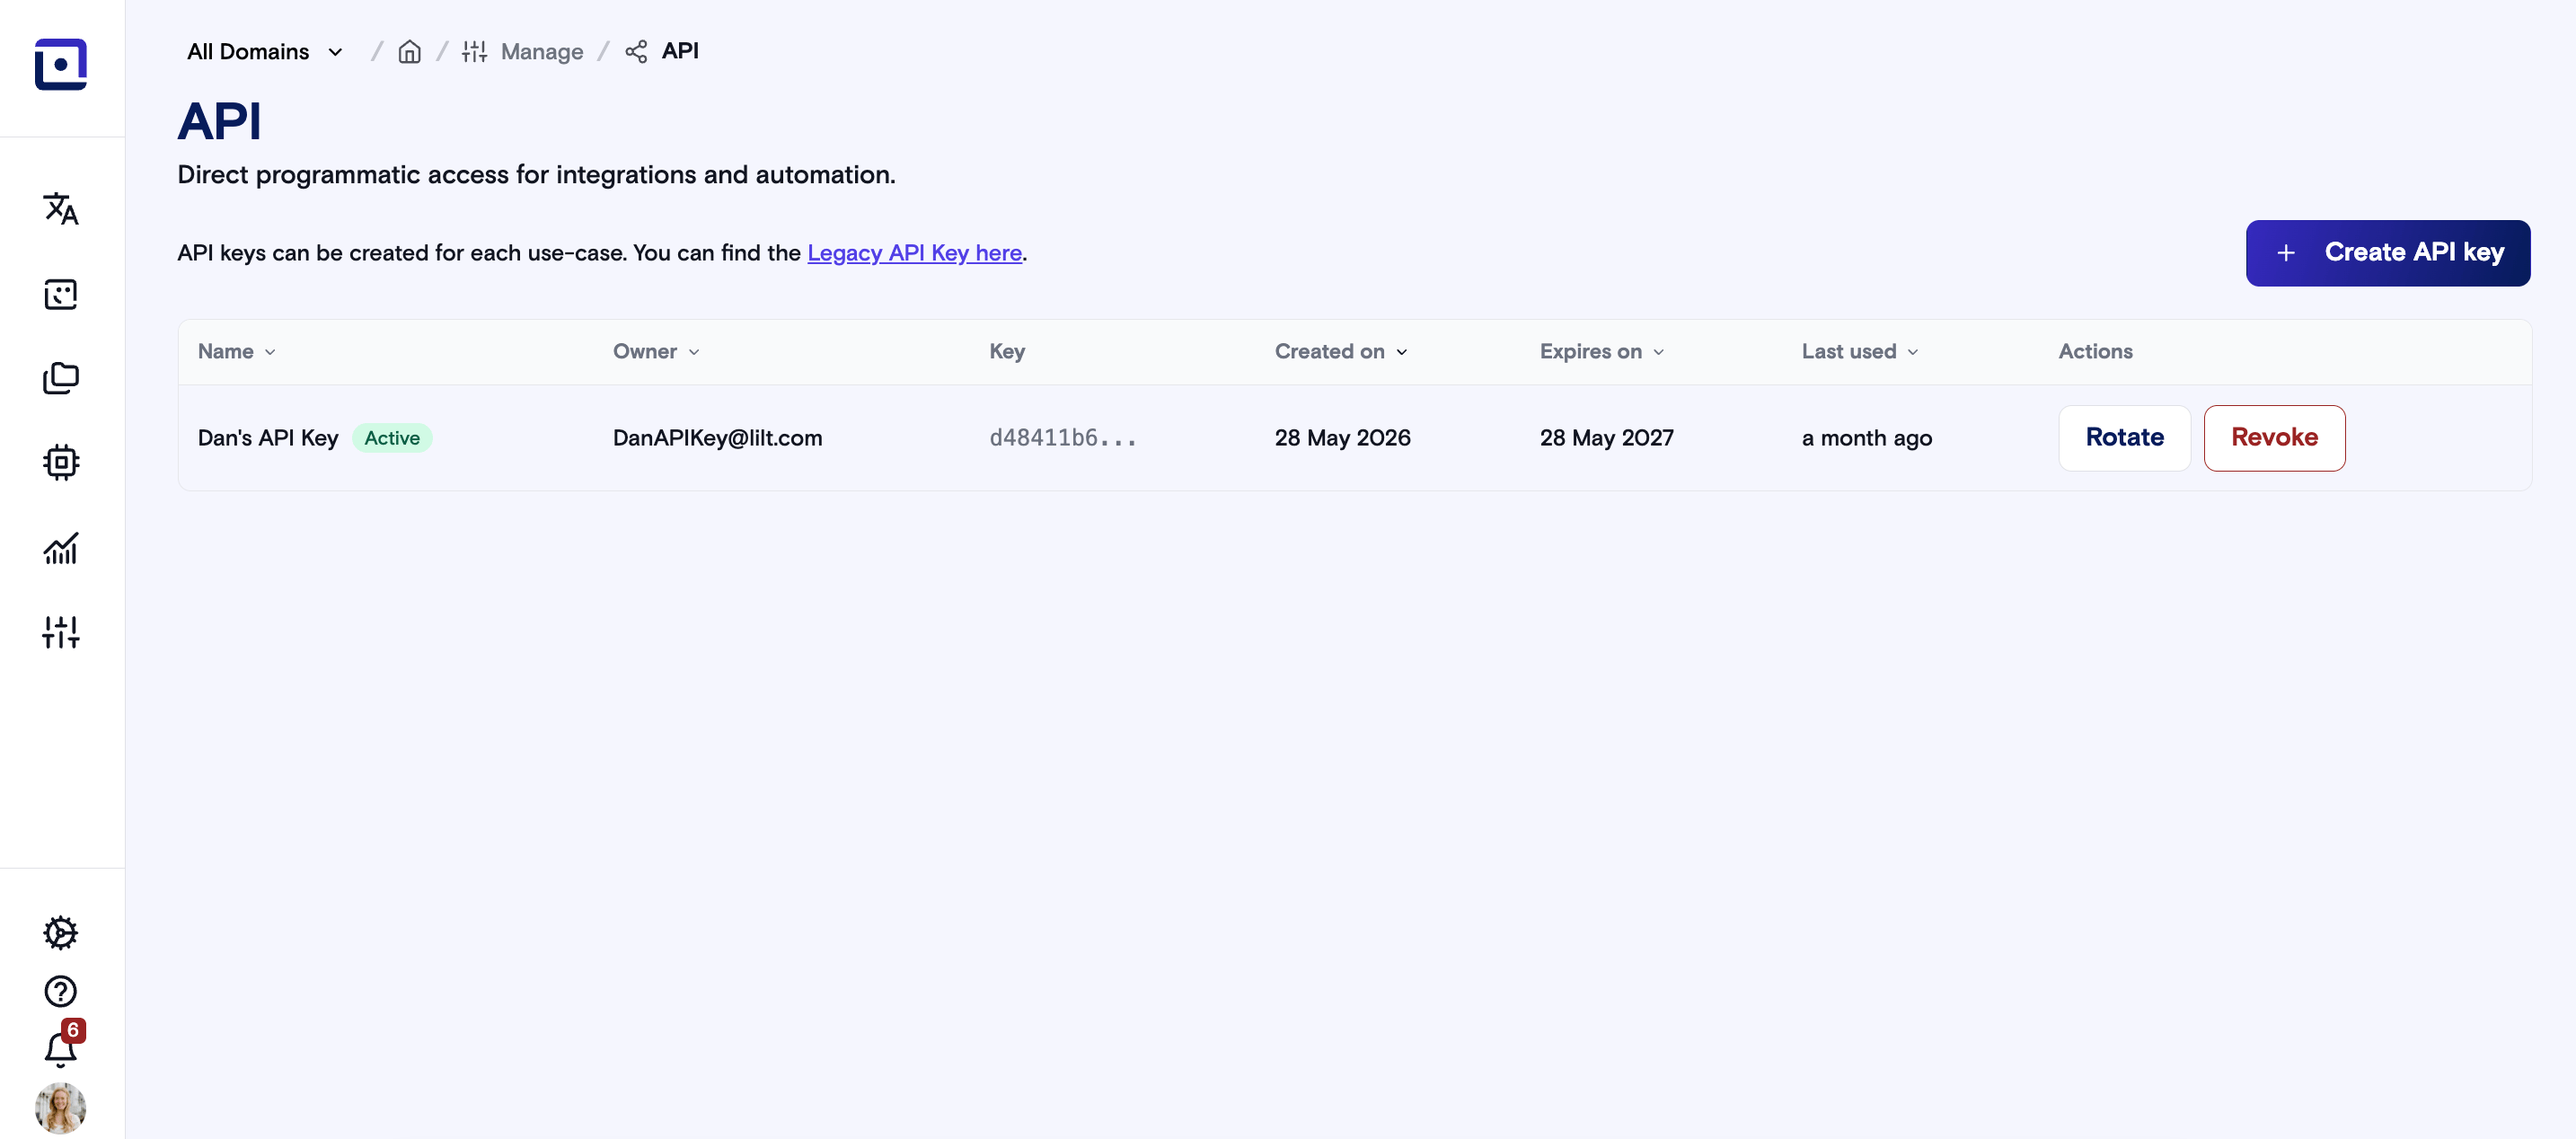Click the Active status badge
Viewport: 2576px width, 1139px height.
[392, 438]
